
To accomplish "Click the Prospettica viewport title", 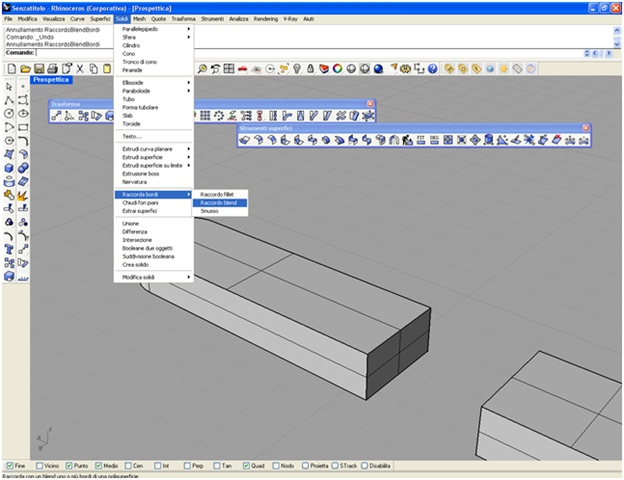I will coord(51,80).
